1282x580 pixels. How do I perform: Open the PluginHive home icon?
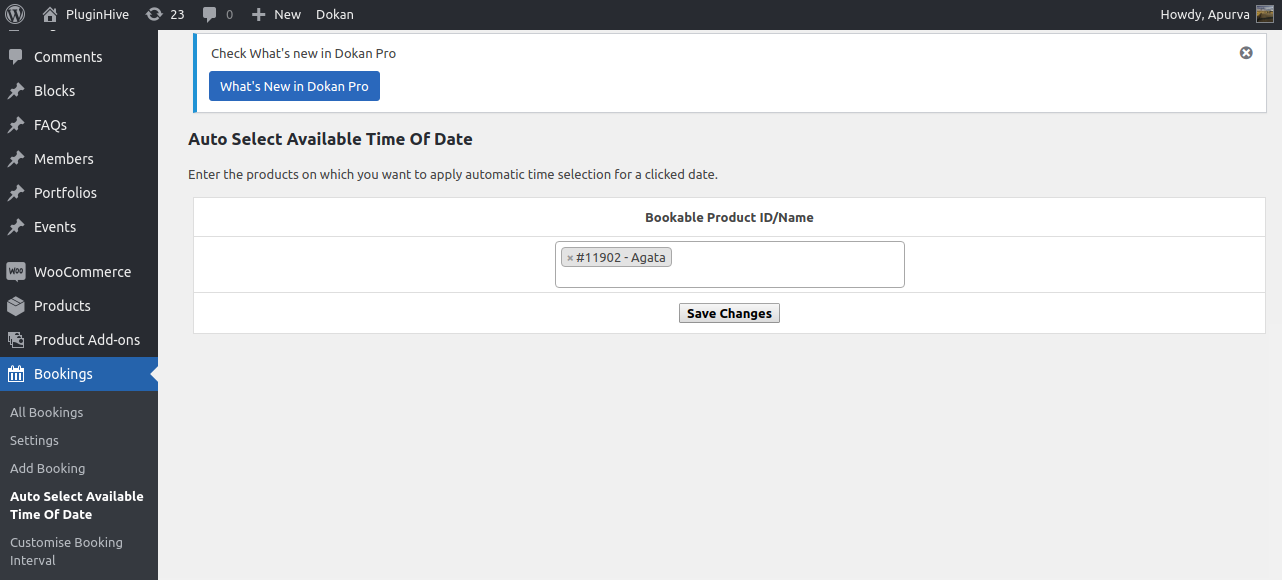click(50, 14)
